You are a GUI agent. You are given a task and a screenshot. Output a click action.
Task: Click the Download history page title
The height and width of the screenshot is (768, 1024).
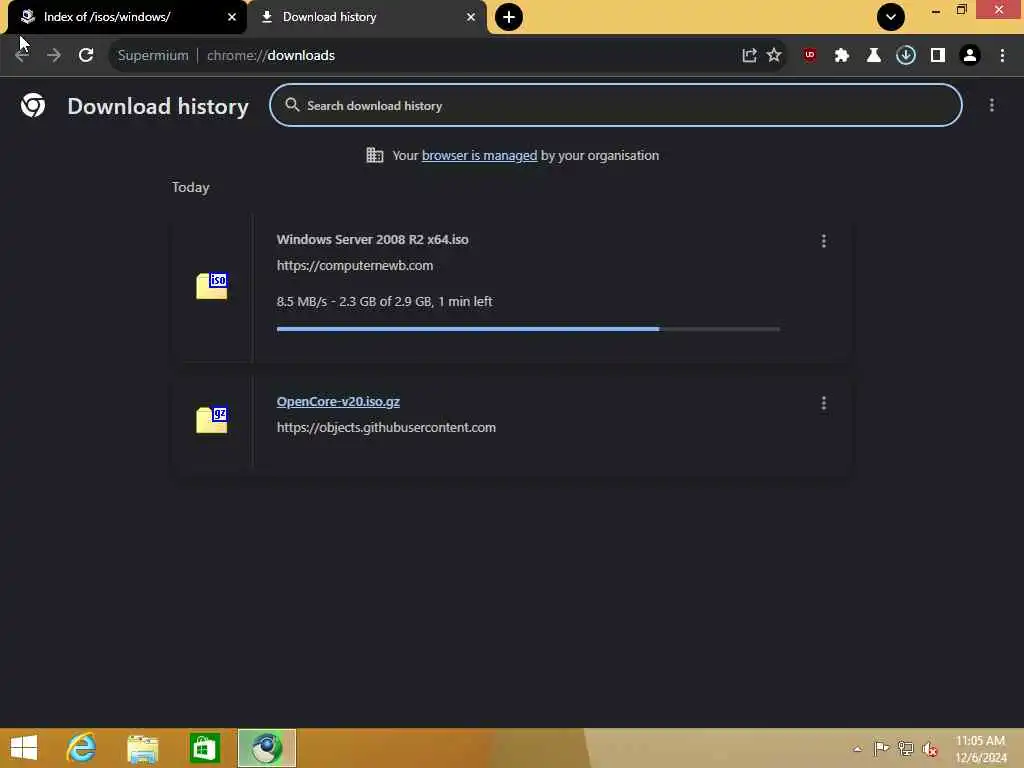[158, 106]
